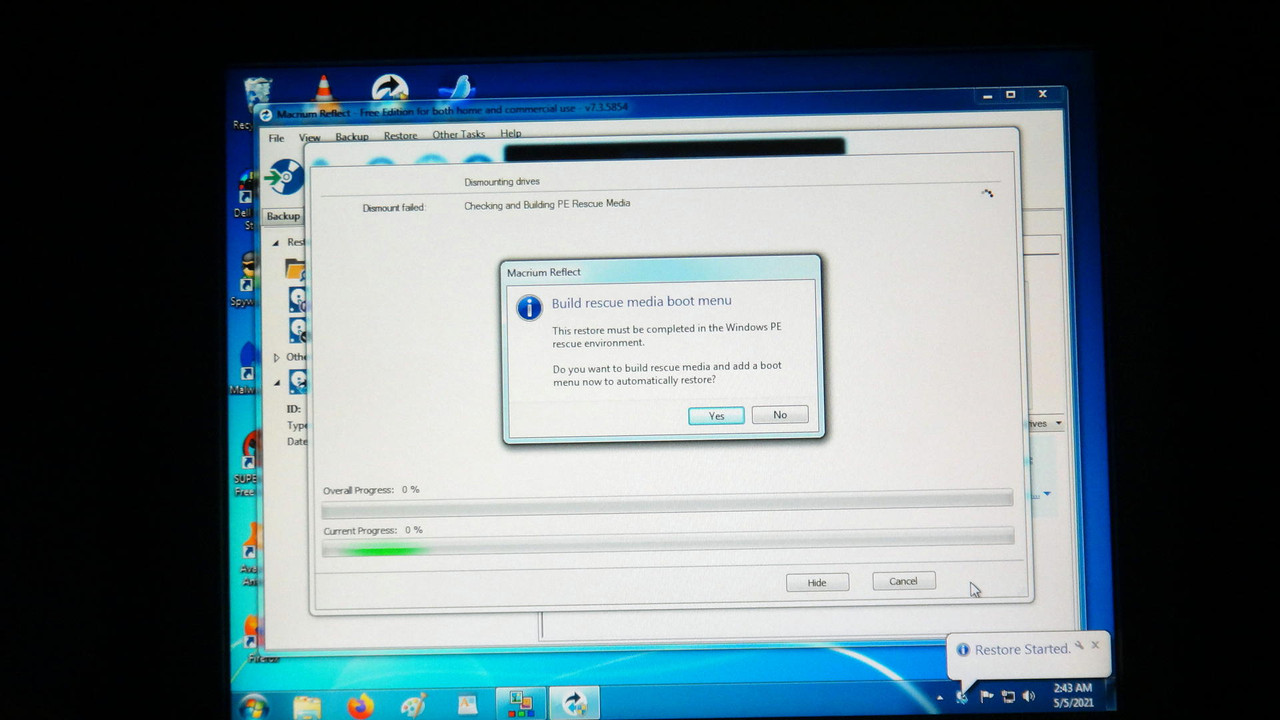The height and width of the screenshot is (720, 1280).
Task: Open the SUPERAntiSpyware desktop shortcut
Action: point(247,462)
